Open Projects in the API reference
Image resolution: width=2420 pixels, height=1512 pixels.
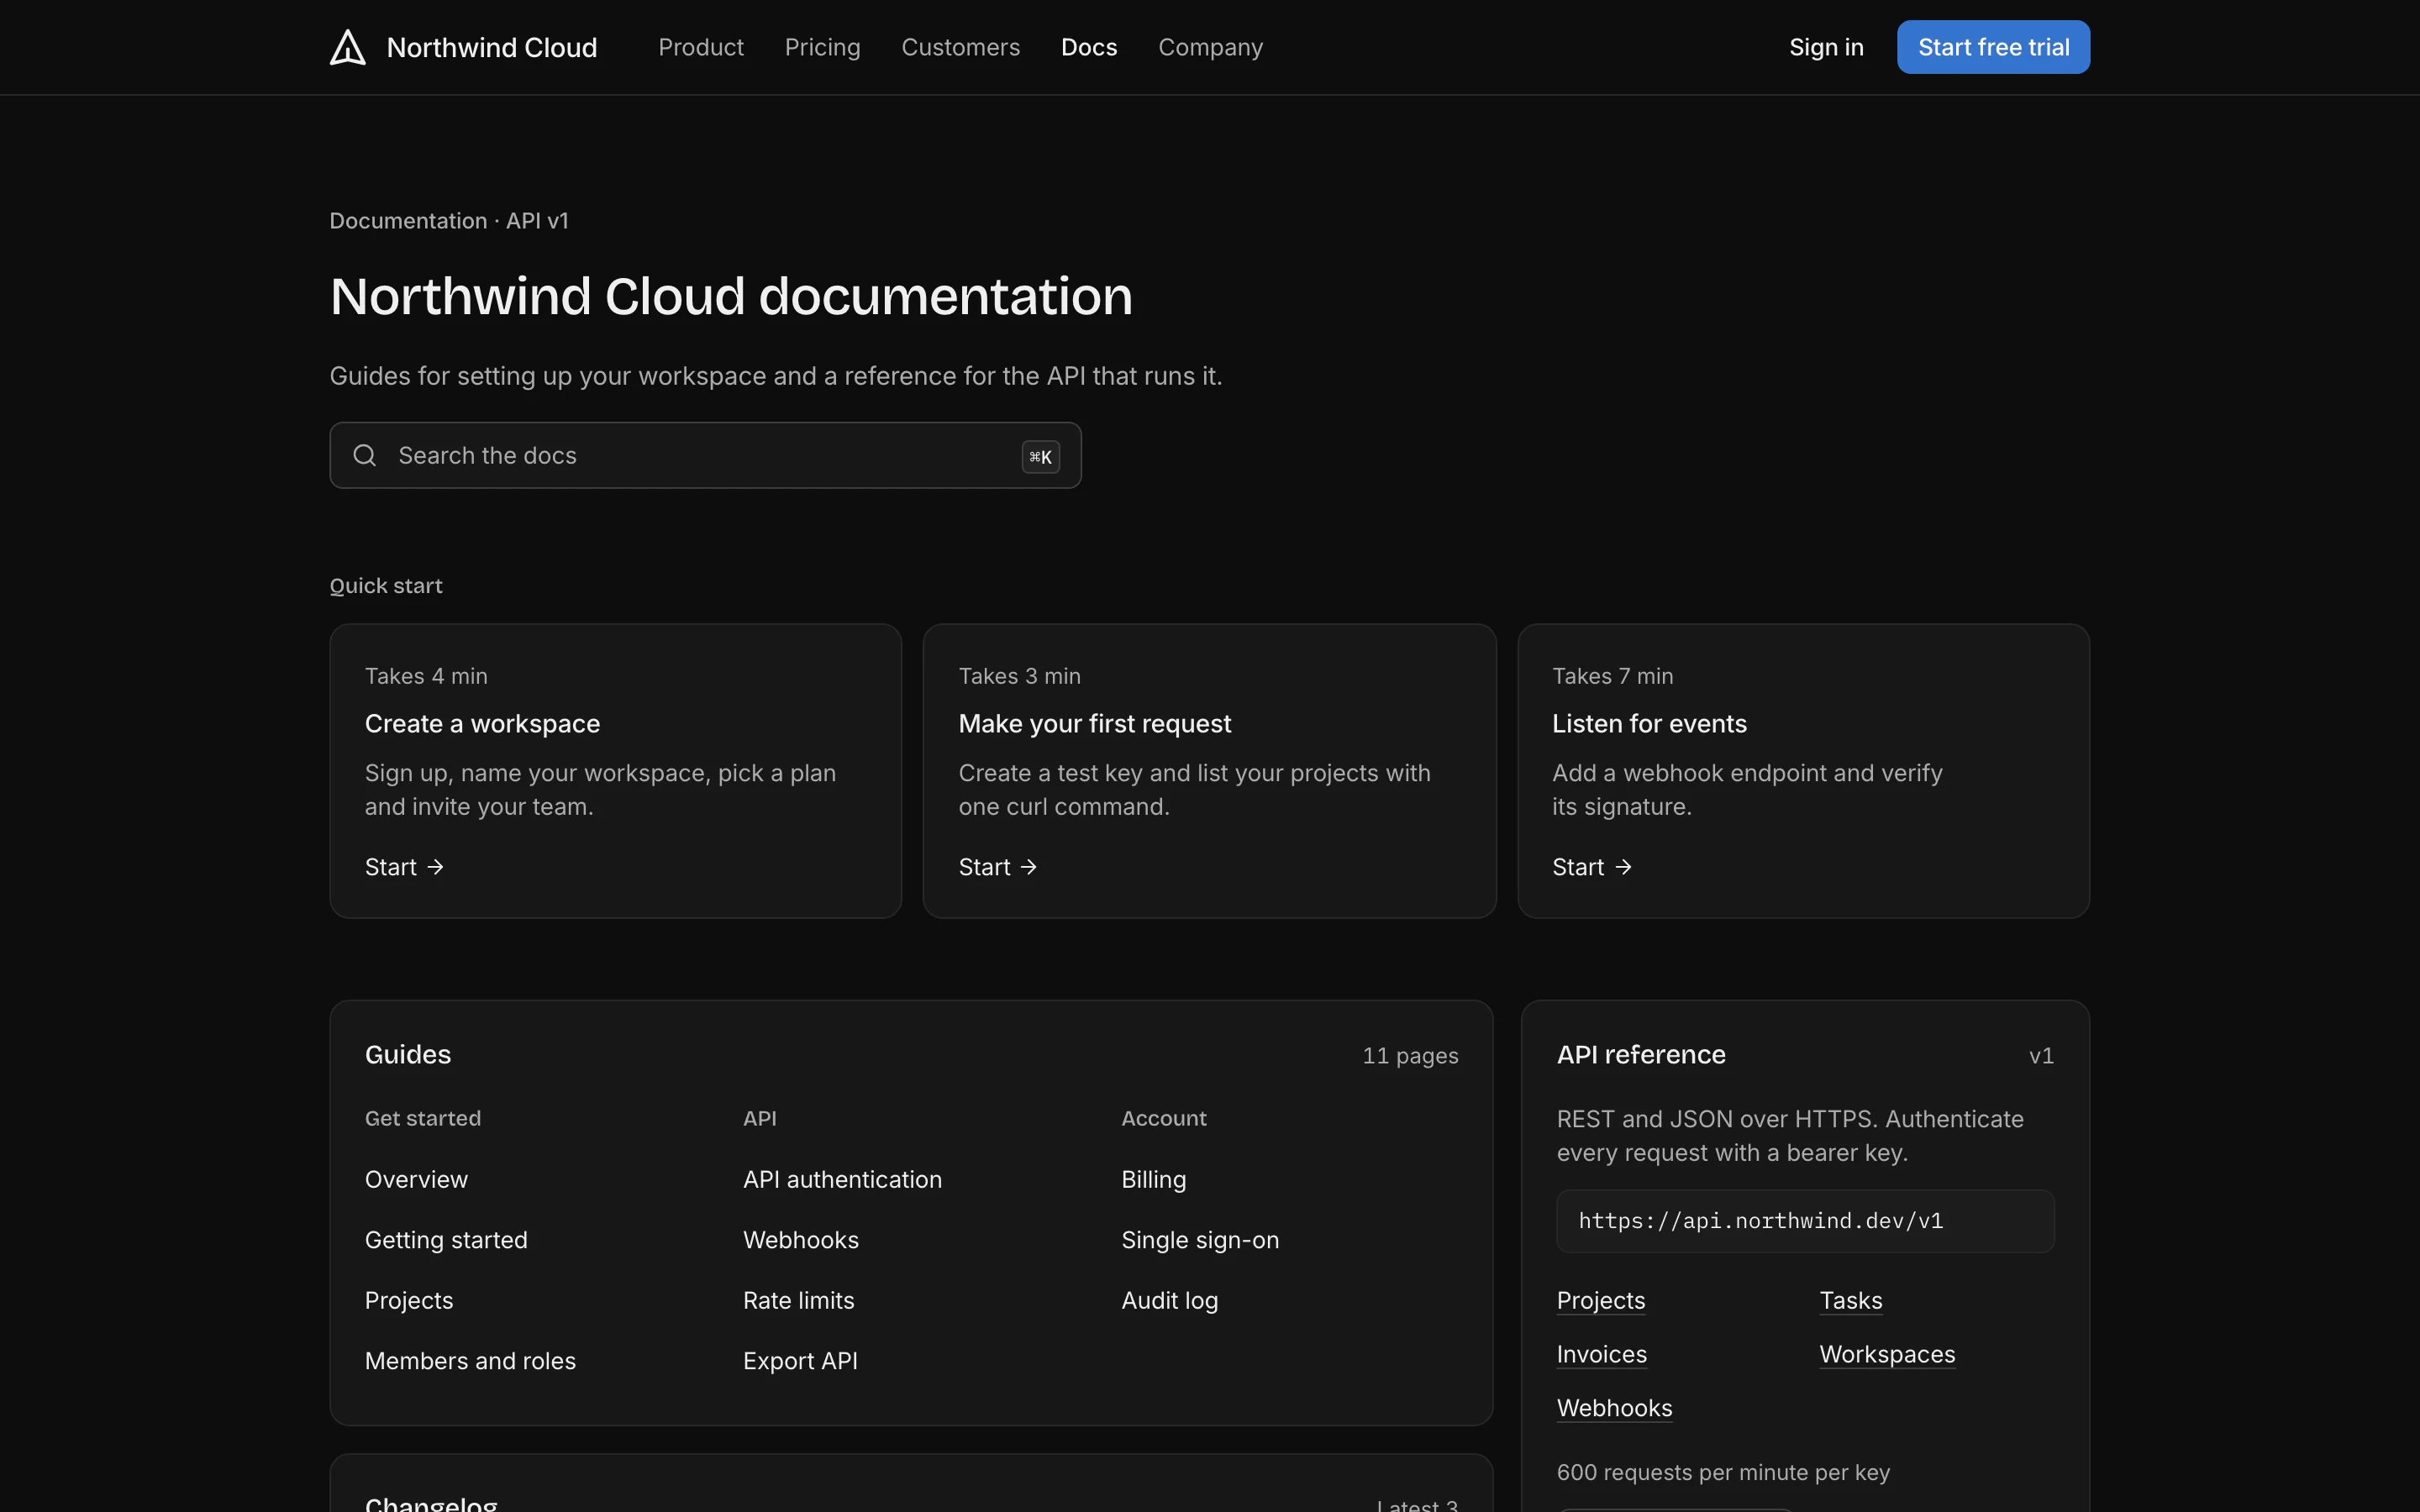click(1600, 1300)
